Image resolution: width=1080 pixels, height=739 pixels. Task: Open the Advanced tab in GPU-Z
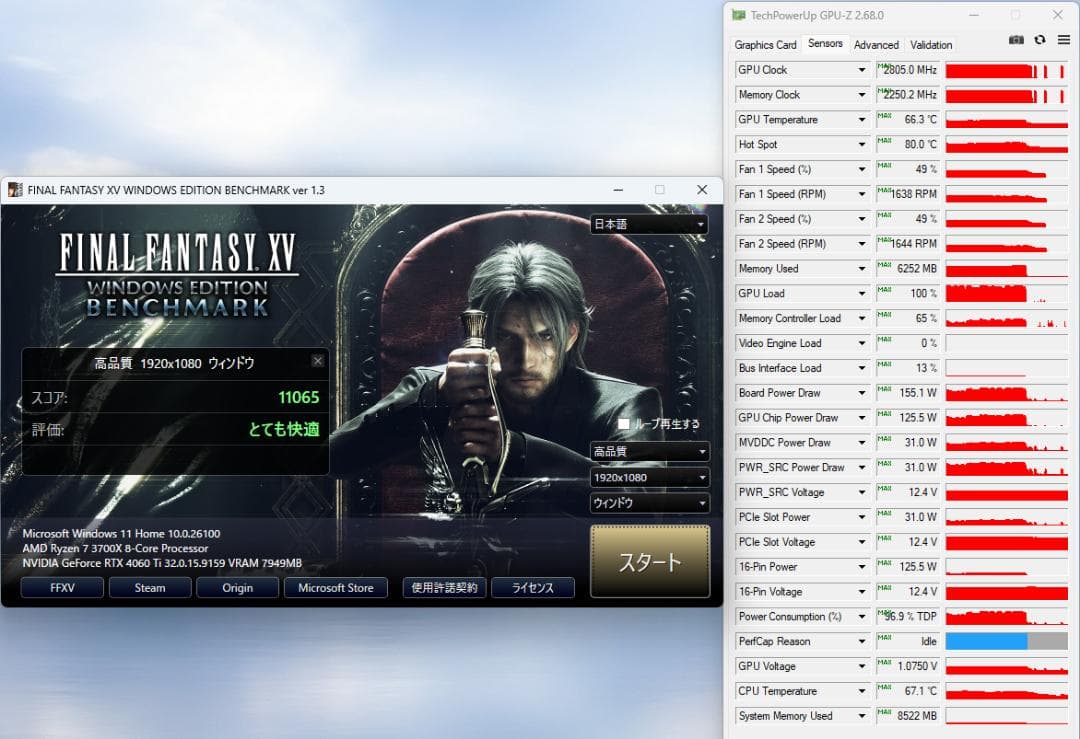tap(876, 45)
